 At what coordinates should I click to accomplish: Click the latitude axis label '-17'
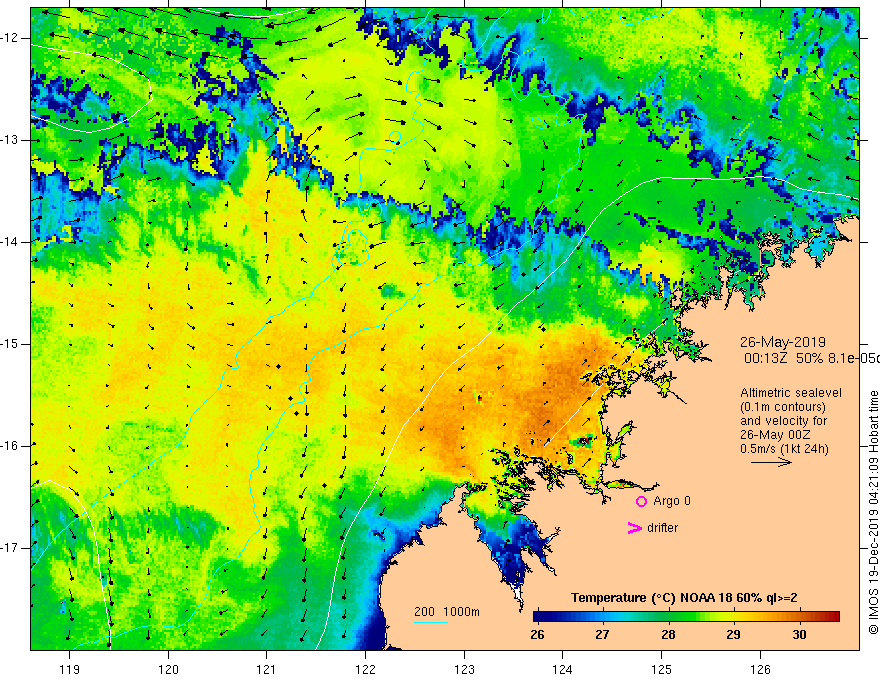click(x=10, y=548)
